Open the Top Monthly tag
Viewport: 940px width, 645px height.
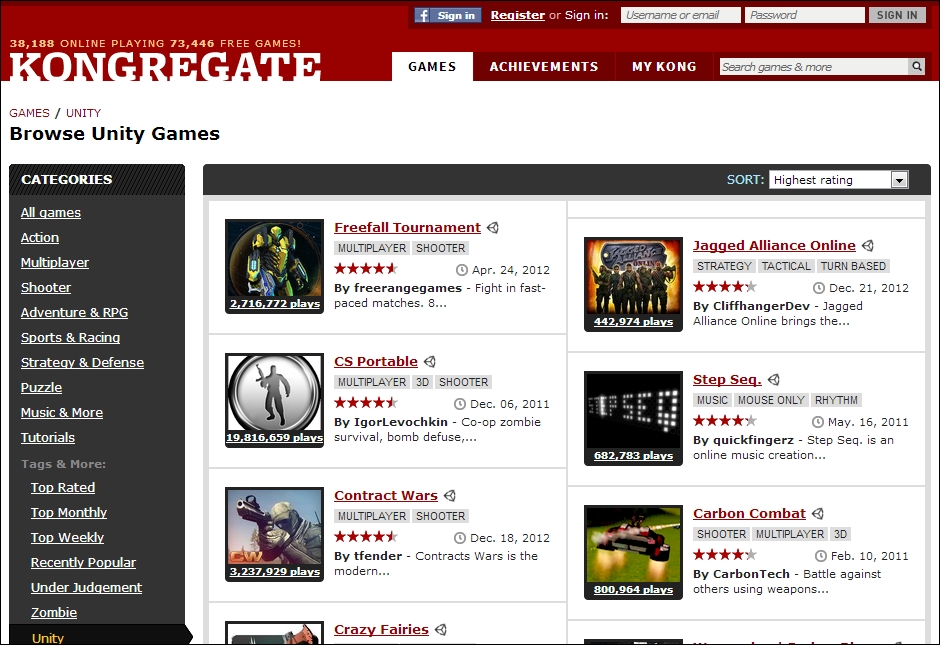tap(69, 513)
